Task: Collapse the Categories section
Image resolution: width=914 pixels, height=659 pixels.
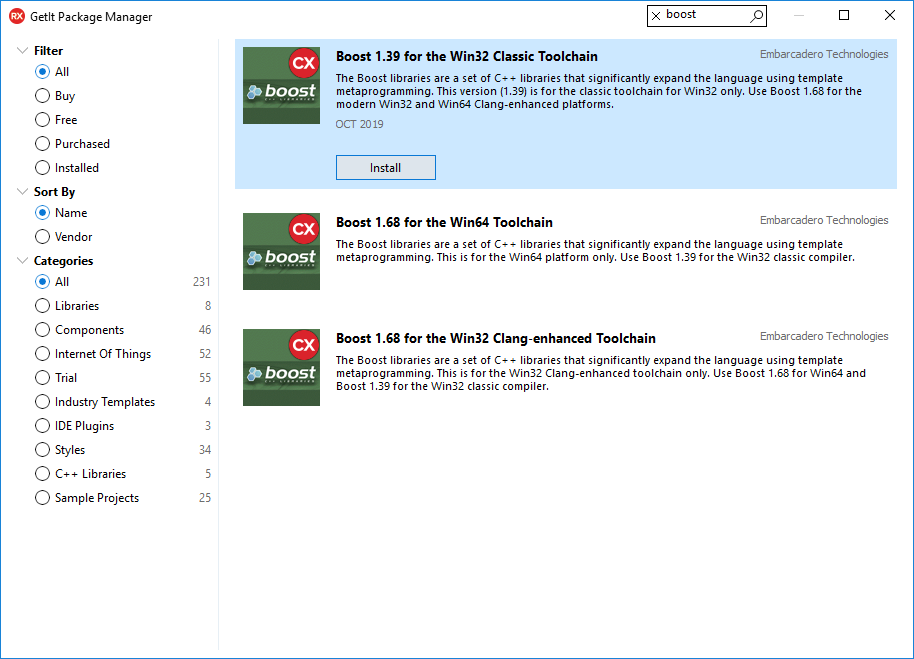Action: (x=22, y=260)
